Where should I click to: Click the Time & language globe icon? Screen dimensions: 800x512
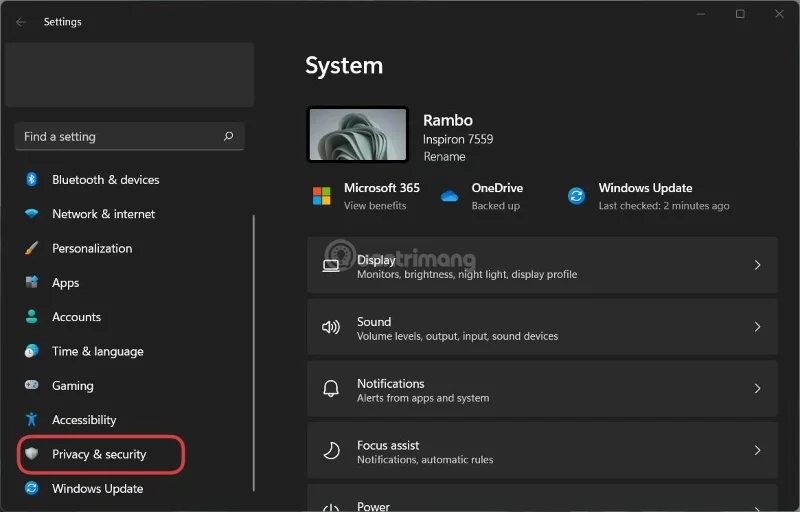click(x=31, y=351)
